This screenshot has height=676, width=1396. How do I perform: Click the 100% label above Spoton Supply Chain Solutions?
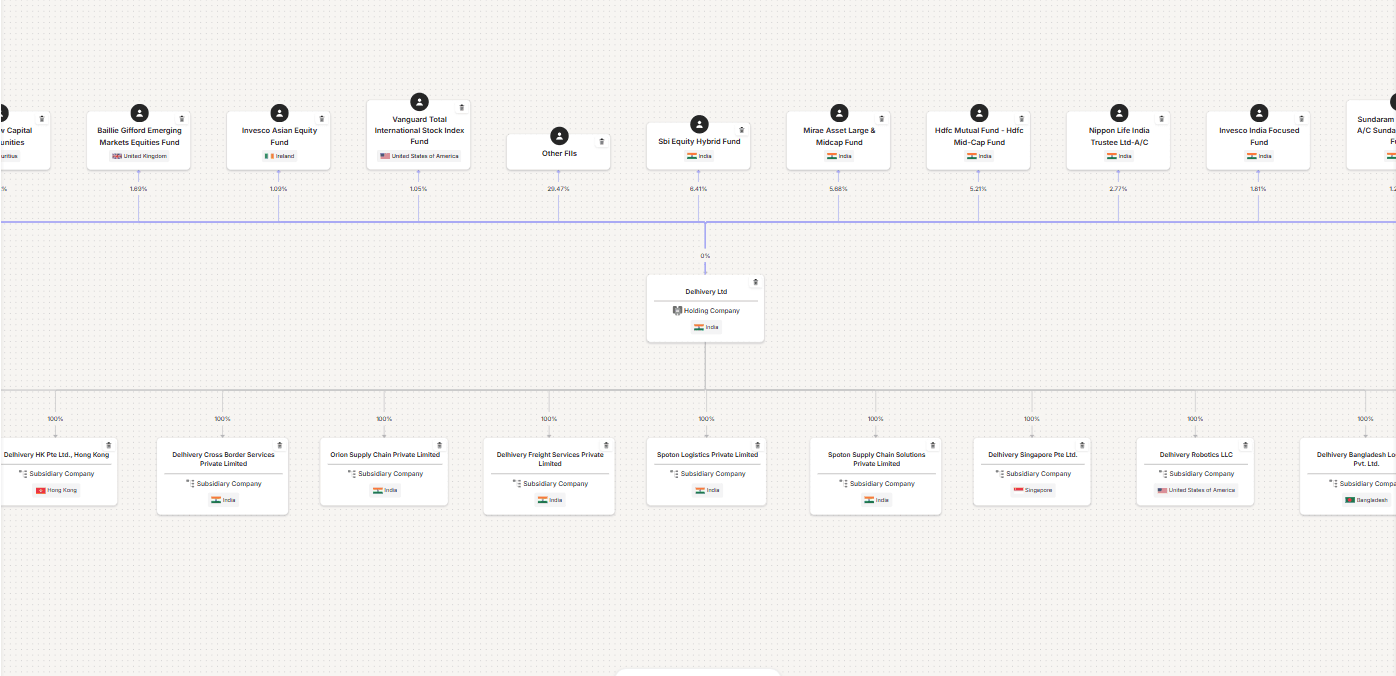pos(875,419)
